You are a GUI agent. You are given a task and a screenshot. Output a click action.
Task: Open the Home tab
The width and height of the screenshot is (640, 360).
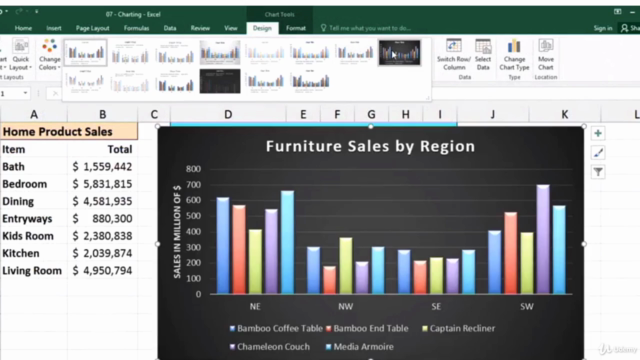23,28
